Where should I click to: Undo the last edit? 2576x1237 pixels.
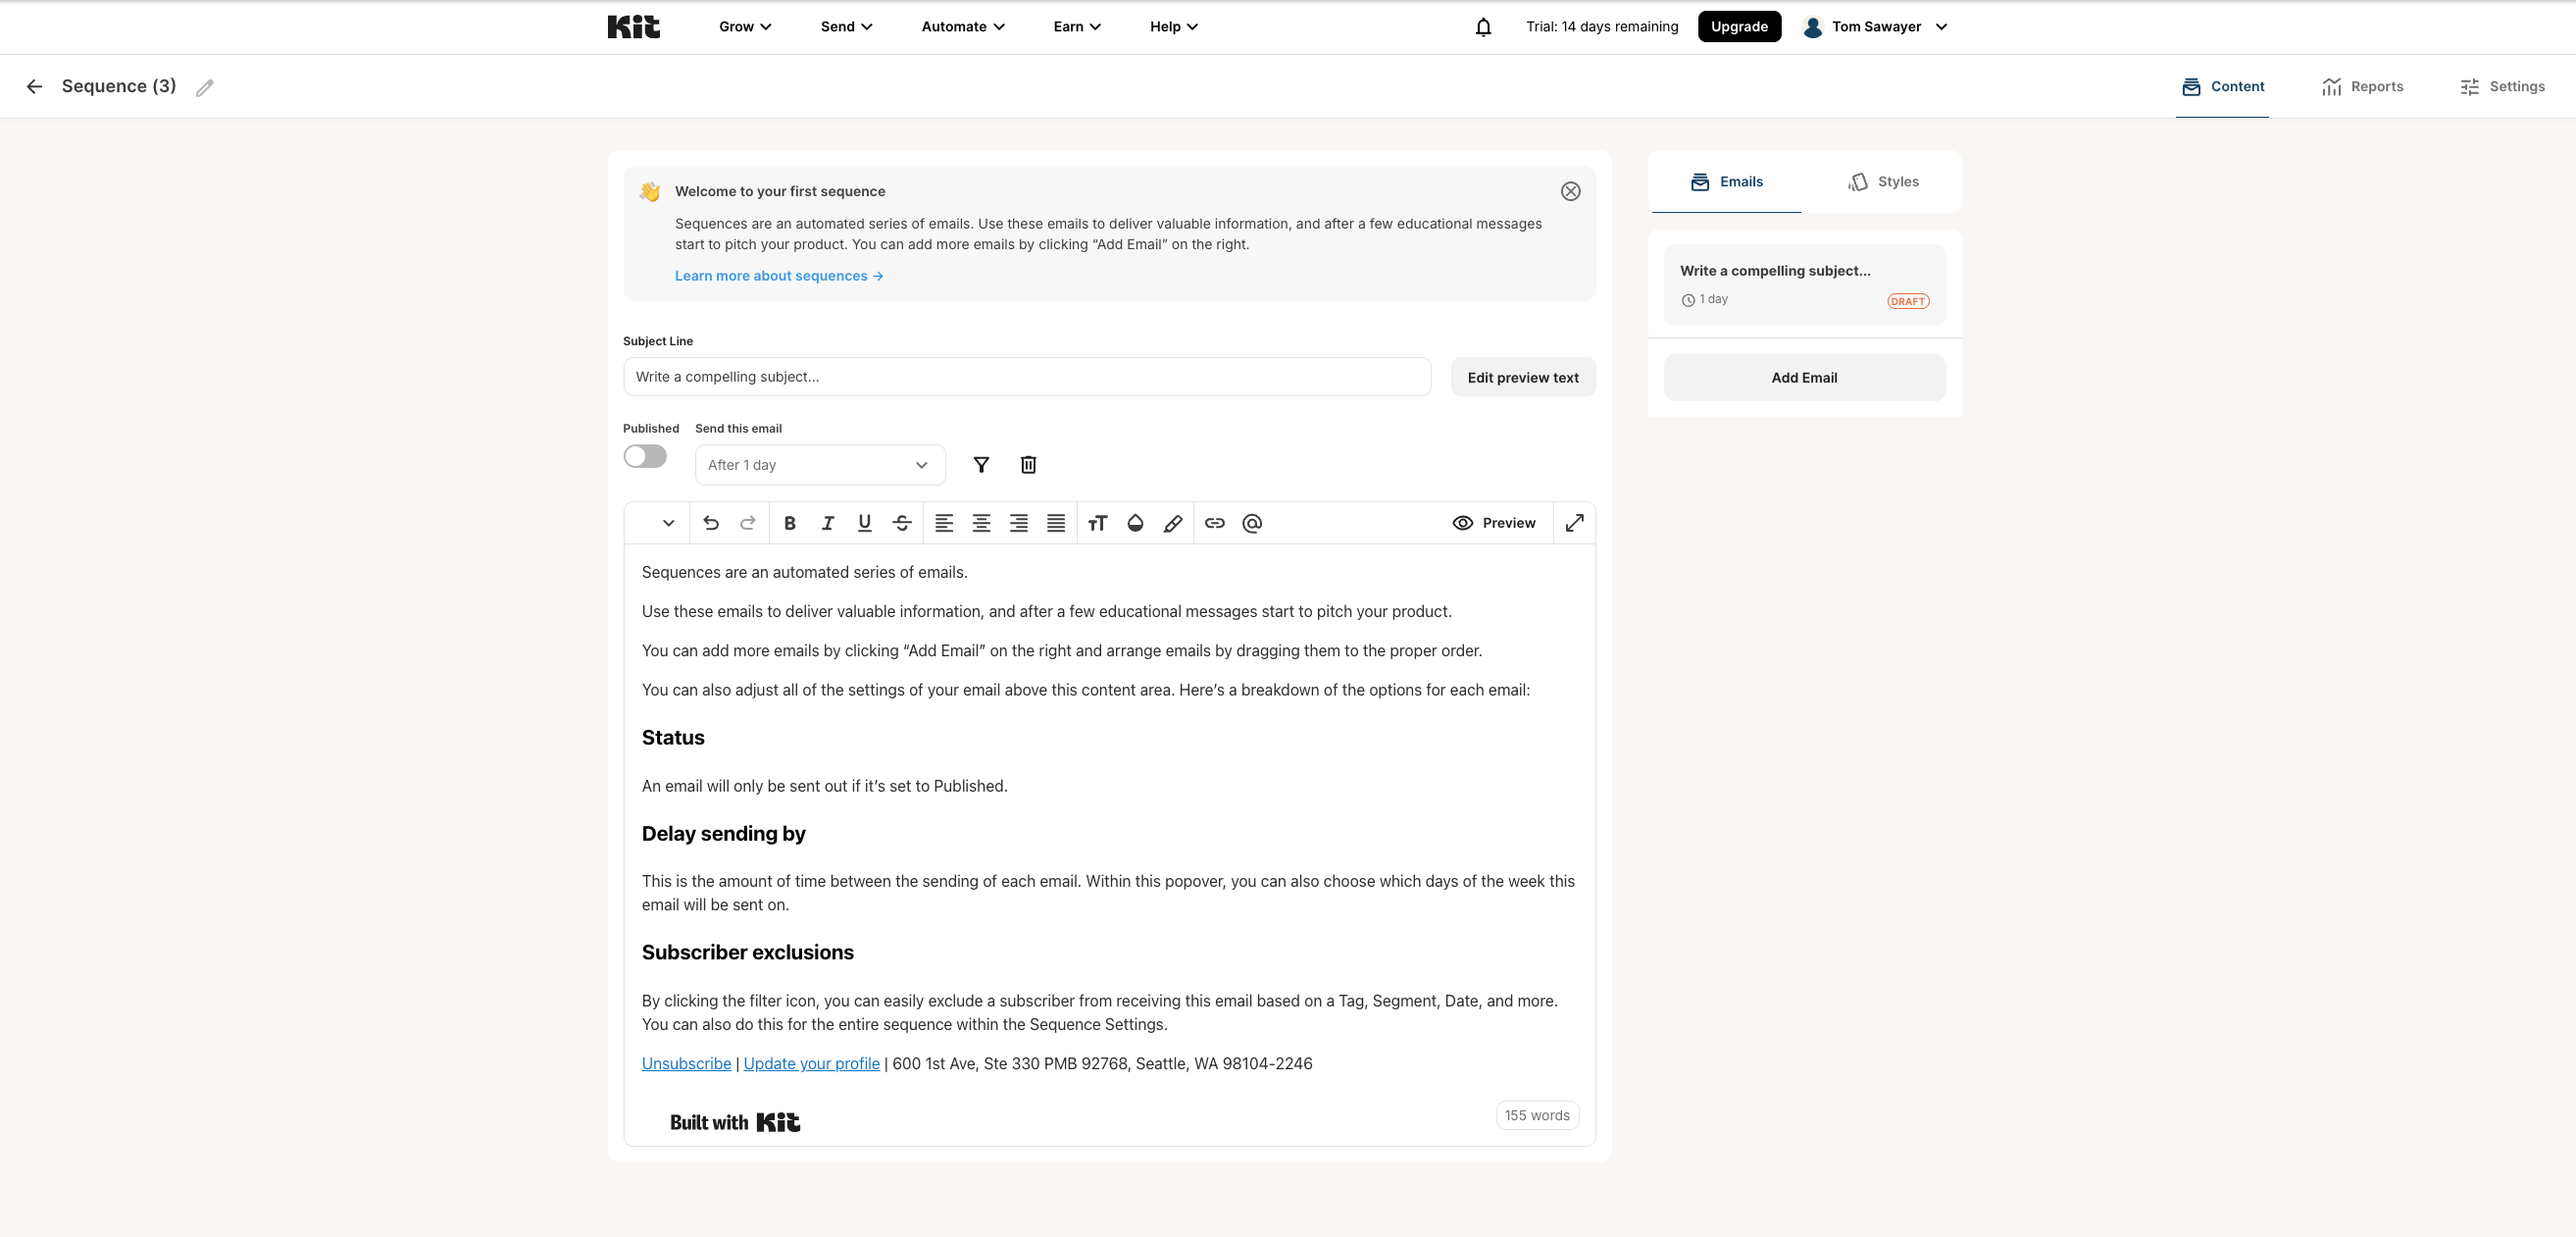711,523
